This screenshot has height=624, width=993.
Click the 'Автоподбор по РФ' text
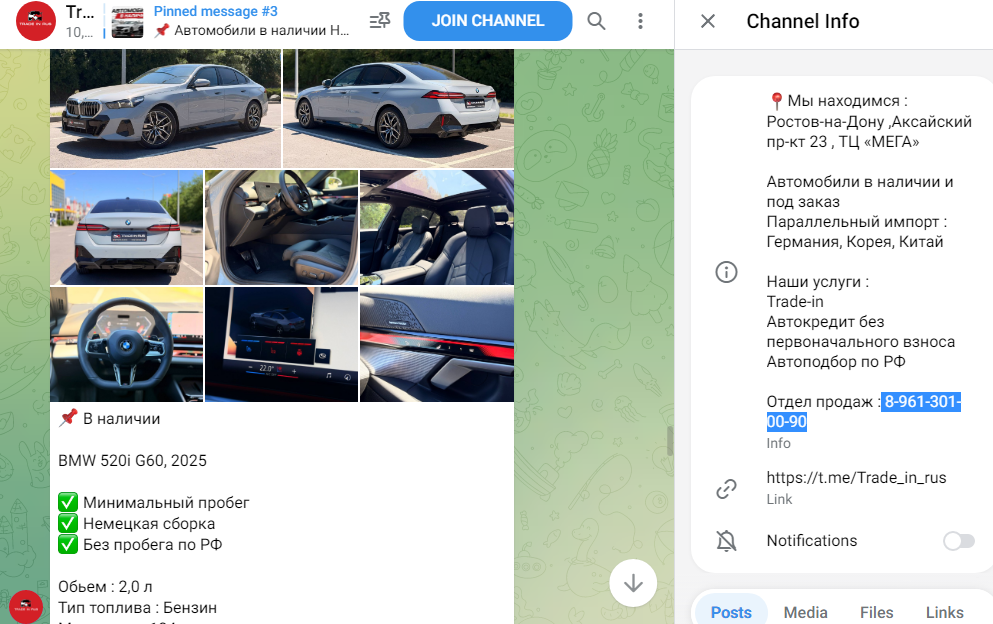pos(836,362)
